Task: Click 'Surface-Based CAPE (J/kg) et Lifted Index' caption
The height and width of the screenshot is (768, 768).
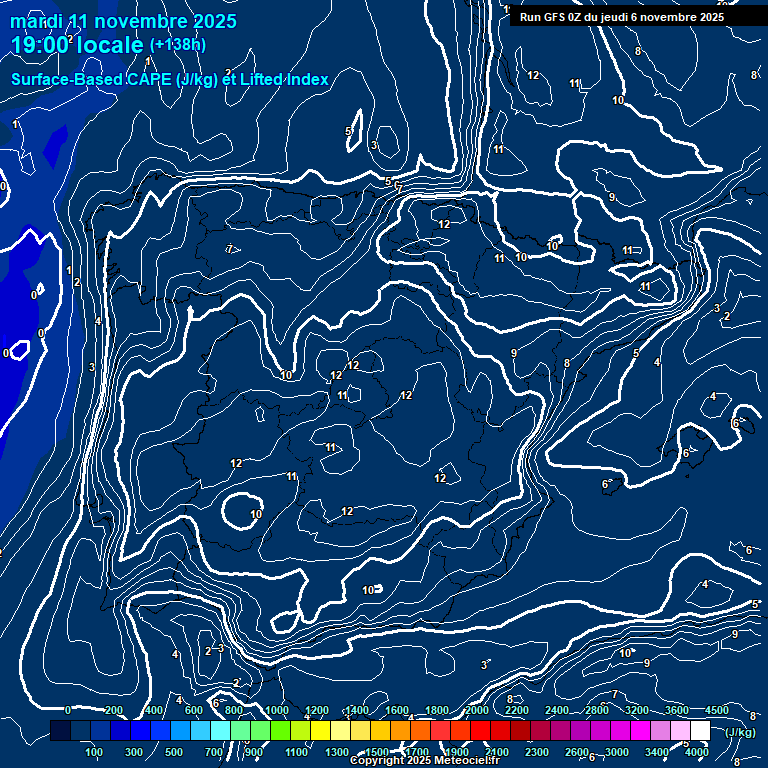Action: click(169, 79)
